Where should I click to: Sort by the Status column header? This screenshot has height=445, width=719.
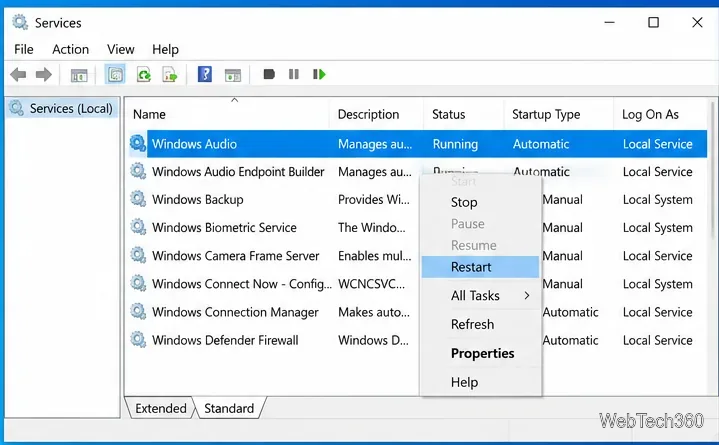464,114
